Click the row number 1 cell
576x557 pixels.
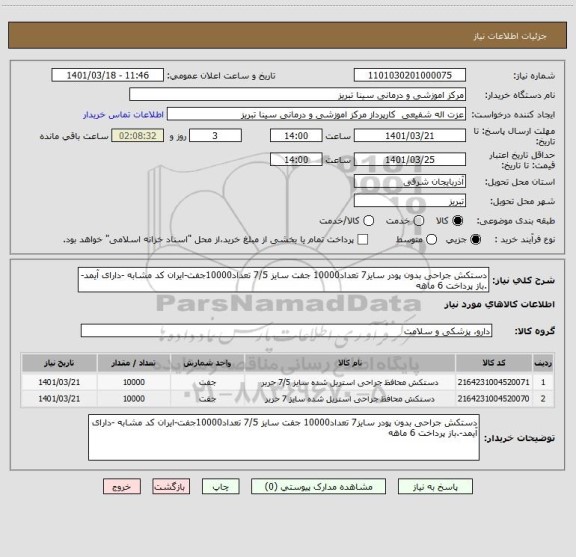543,382
